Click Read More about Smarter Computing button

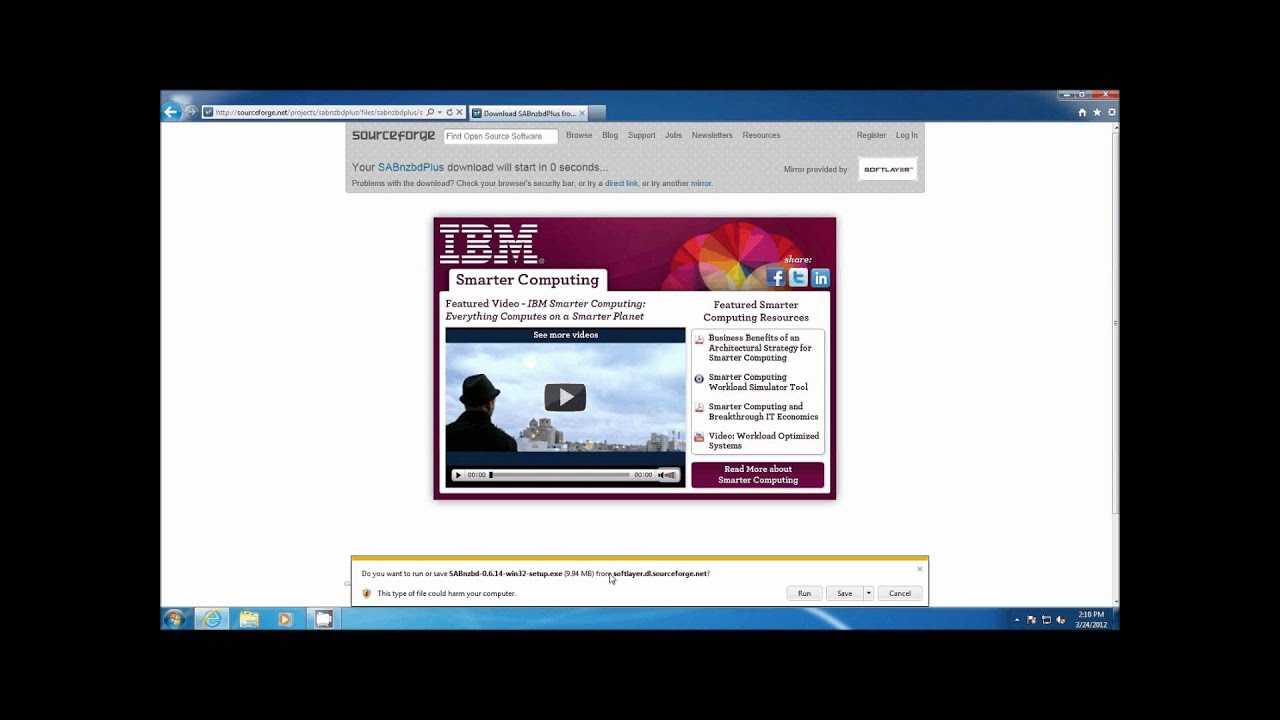click(758, 475)
